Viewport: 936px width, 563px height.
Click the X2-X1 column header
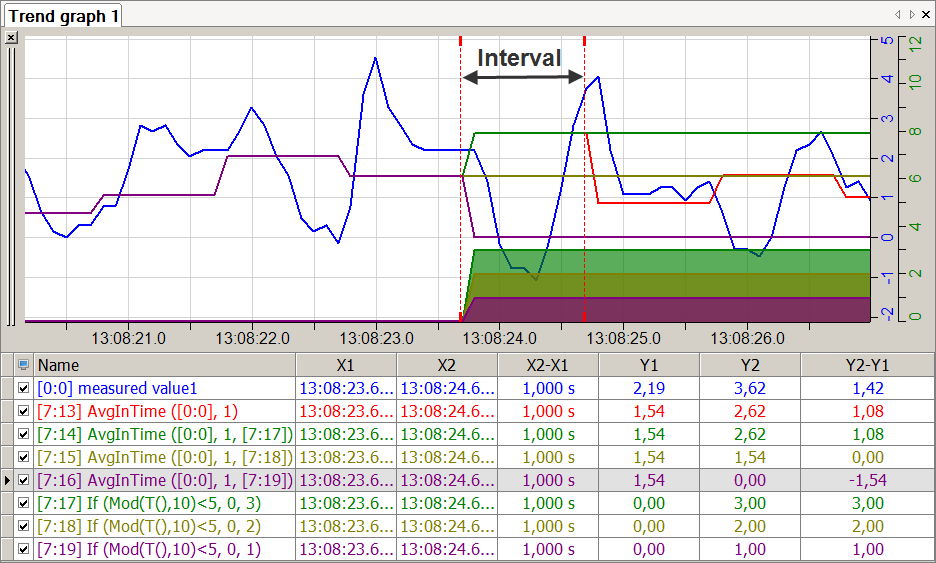(548, 365)
